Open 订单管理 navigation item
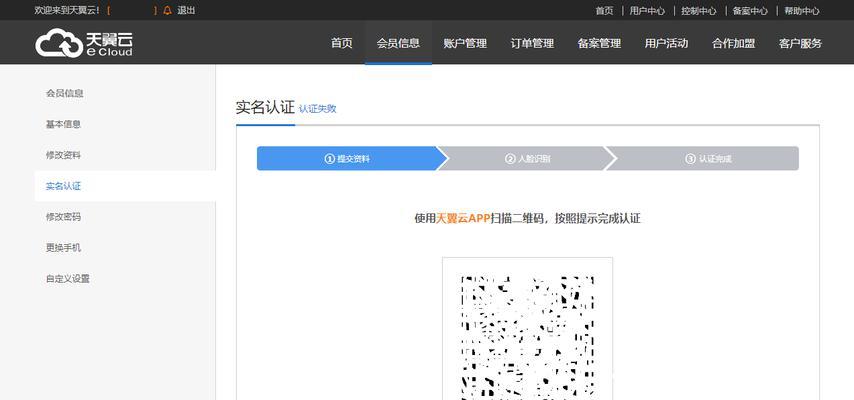The width and height of the screenshot is (854, 400). 532,43
